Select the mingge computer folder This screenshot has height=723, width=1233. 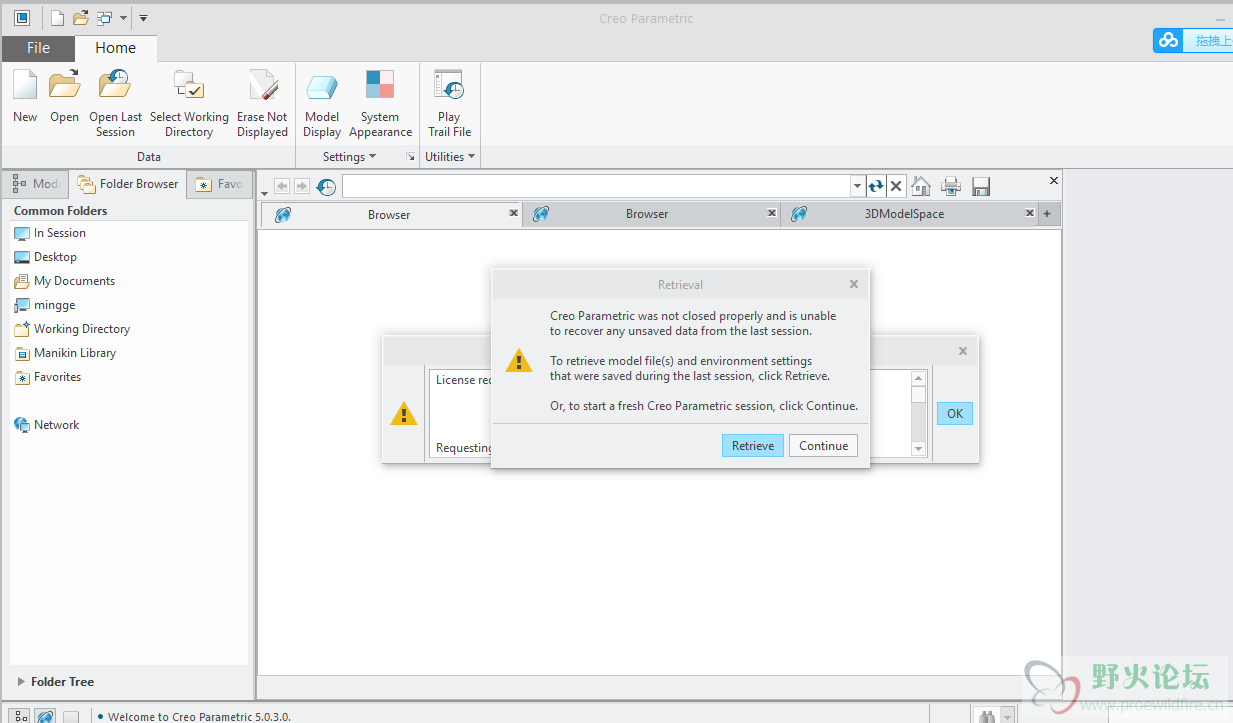[x=45, y=305]
